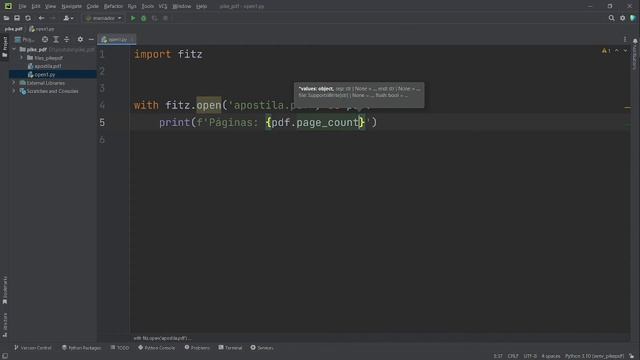Click Select Opened File target icon
This screenshot has width=640, height=360.
(x=45, y=40)
